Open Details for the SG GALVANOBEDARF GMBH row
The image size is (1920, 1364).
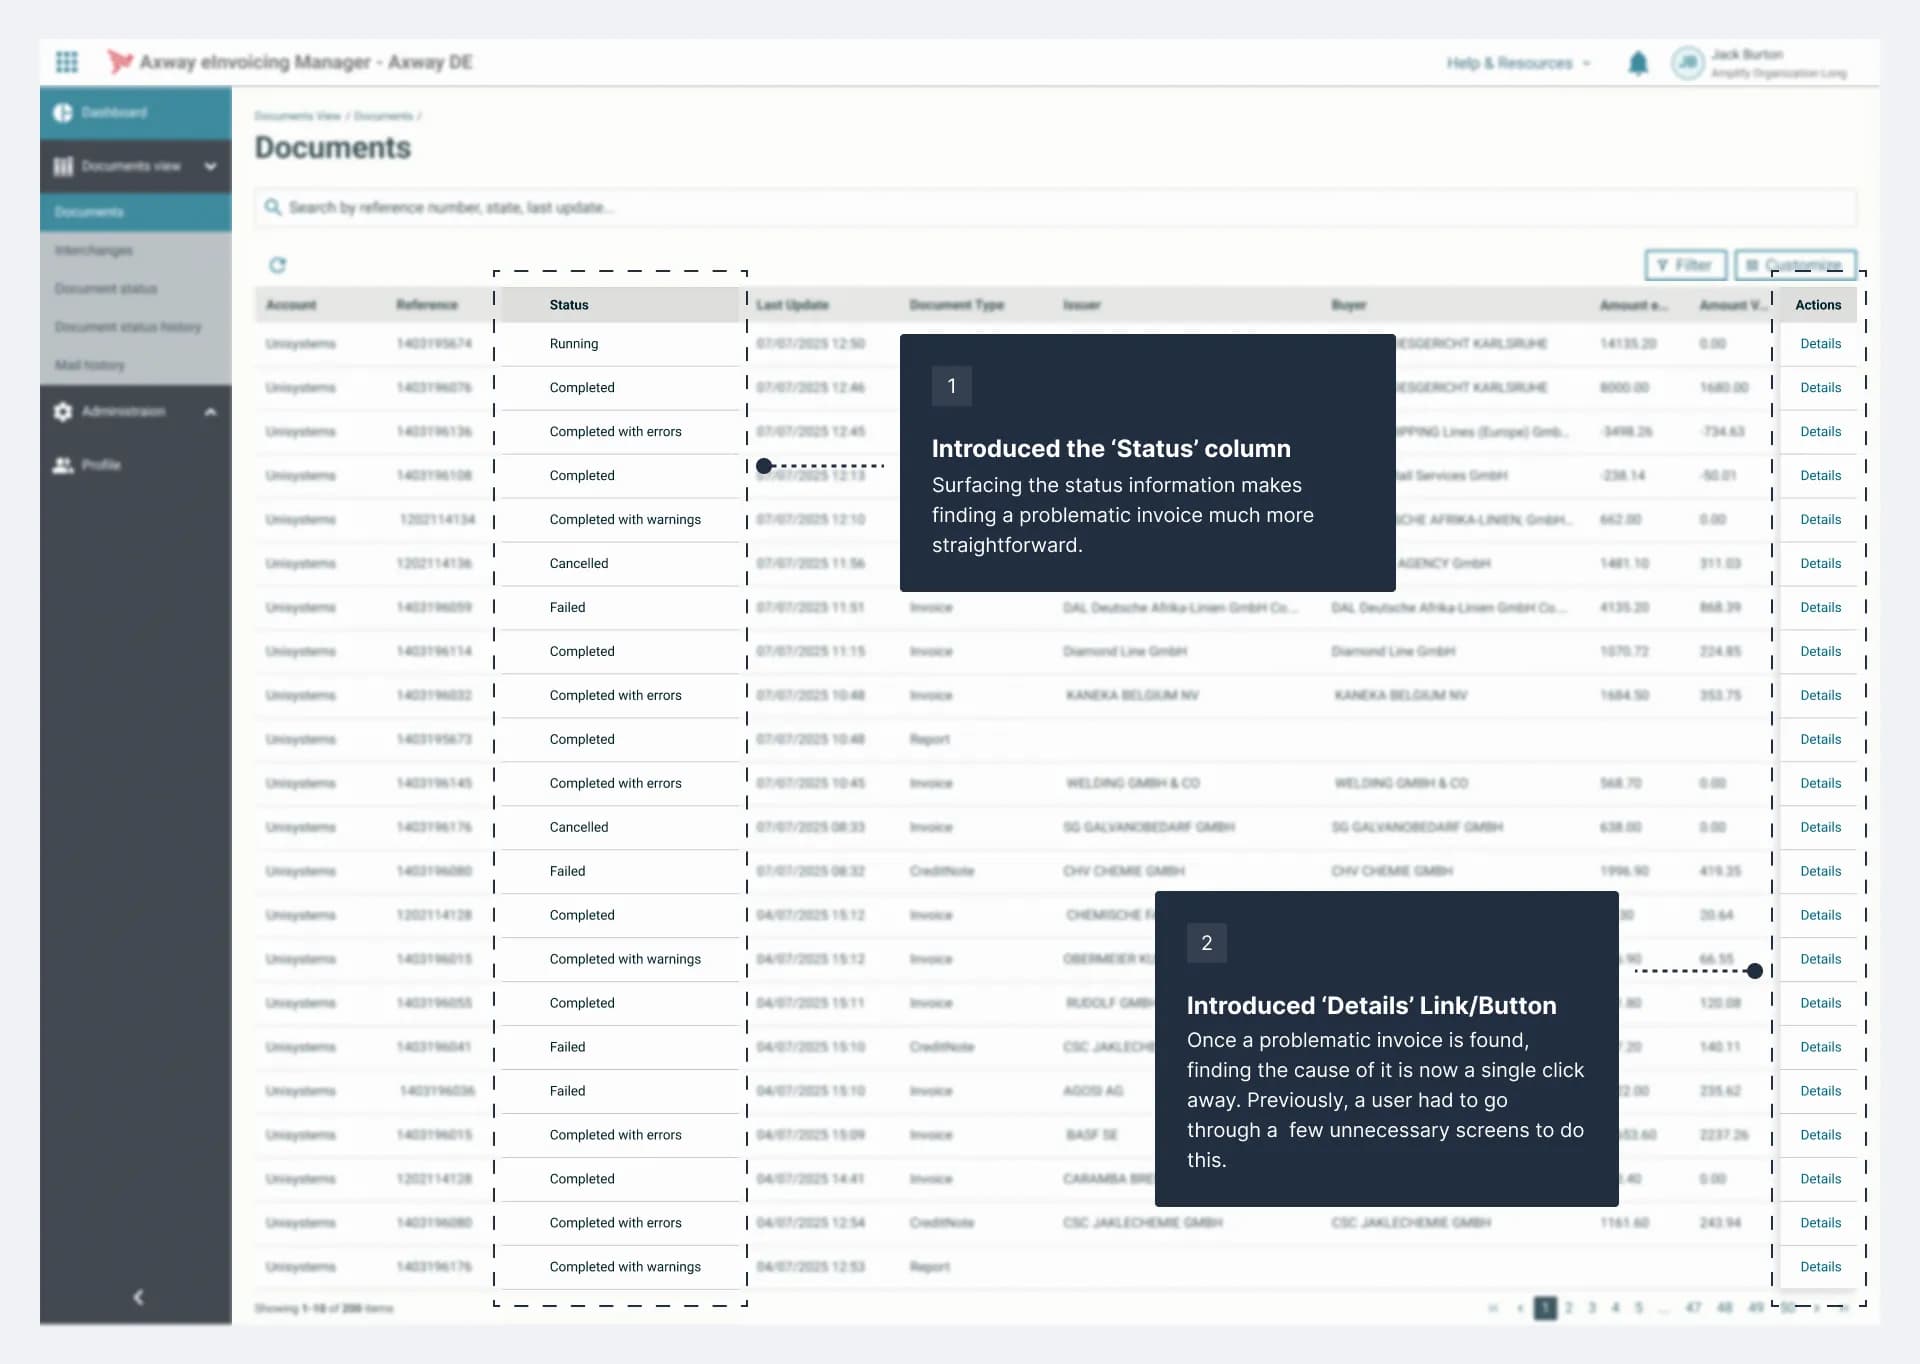click(1820, 827)
